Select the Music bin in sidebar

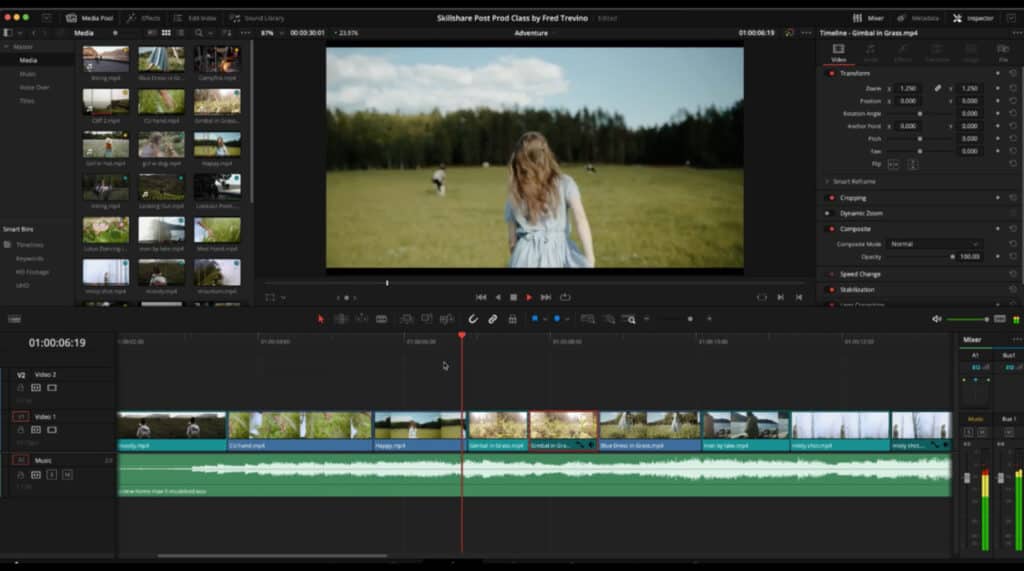[27, 74]
